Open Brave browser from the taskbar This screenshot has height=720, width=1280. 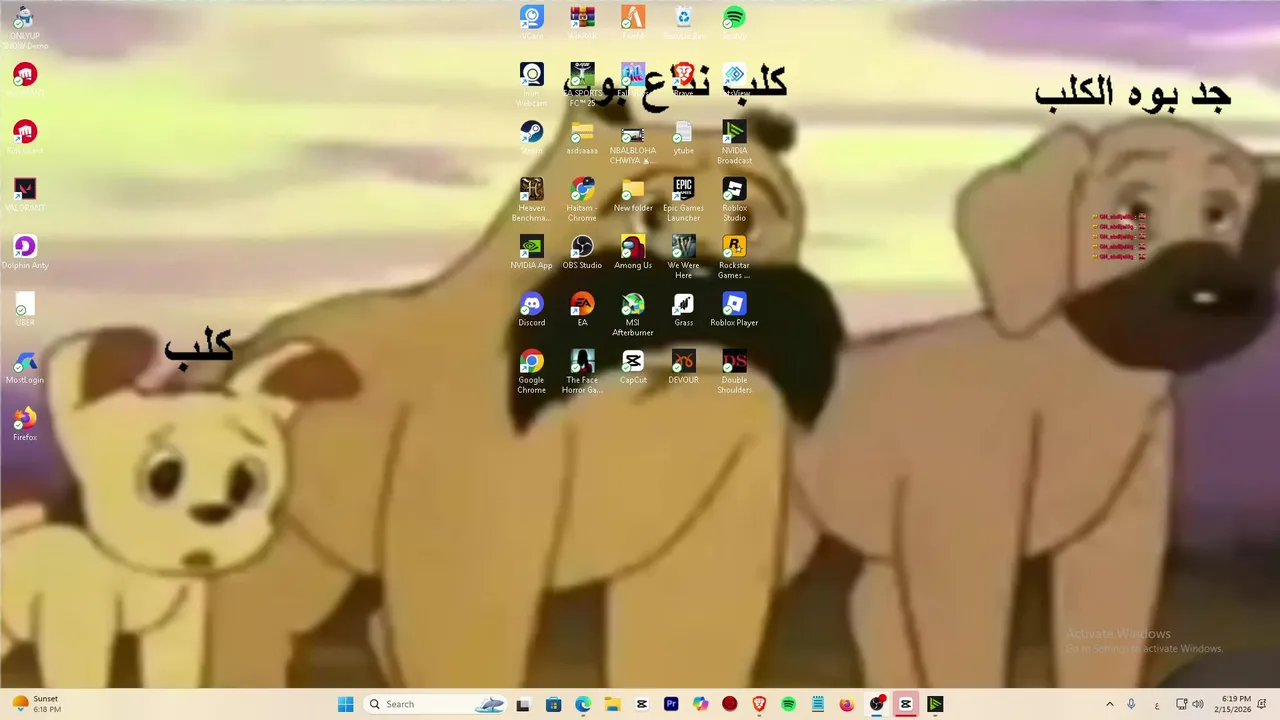tap(759, 704)
